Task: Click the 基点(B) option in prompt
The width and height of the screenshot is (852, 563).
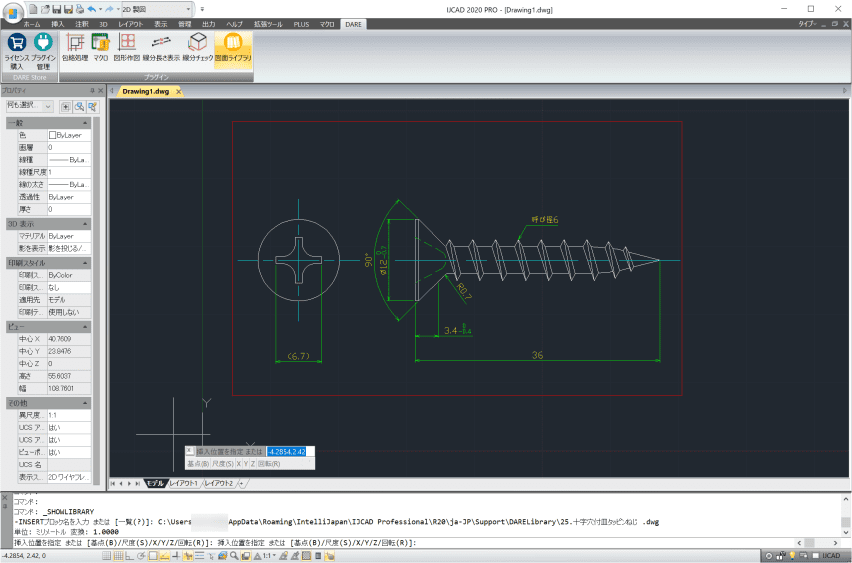Action: (198, 464)
